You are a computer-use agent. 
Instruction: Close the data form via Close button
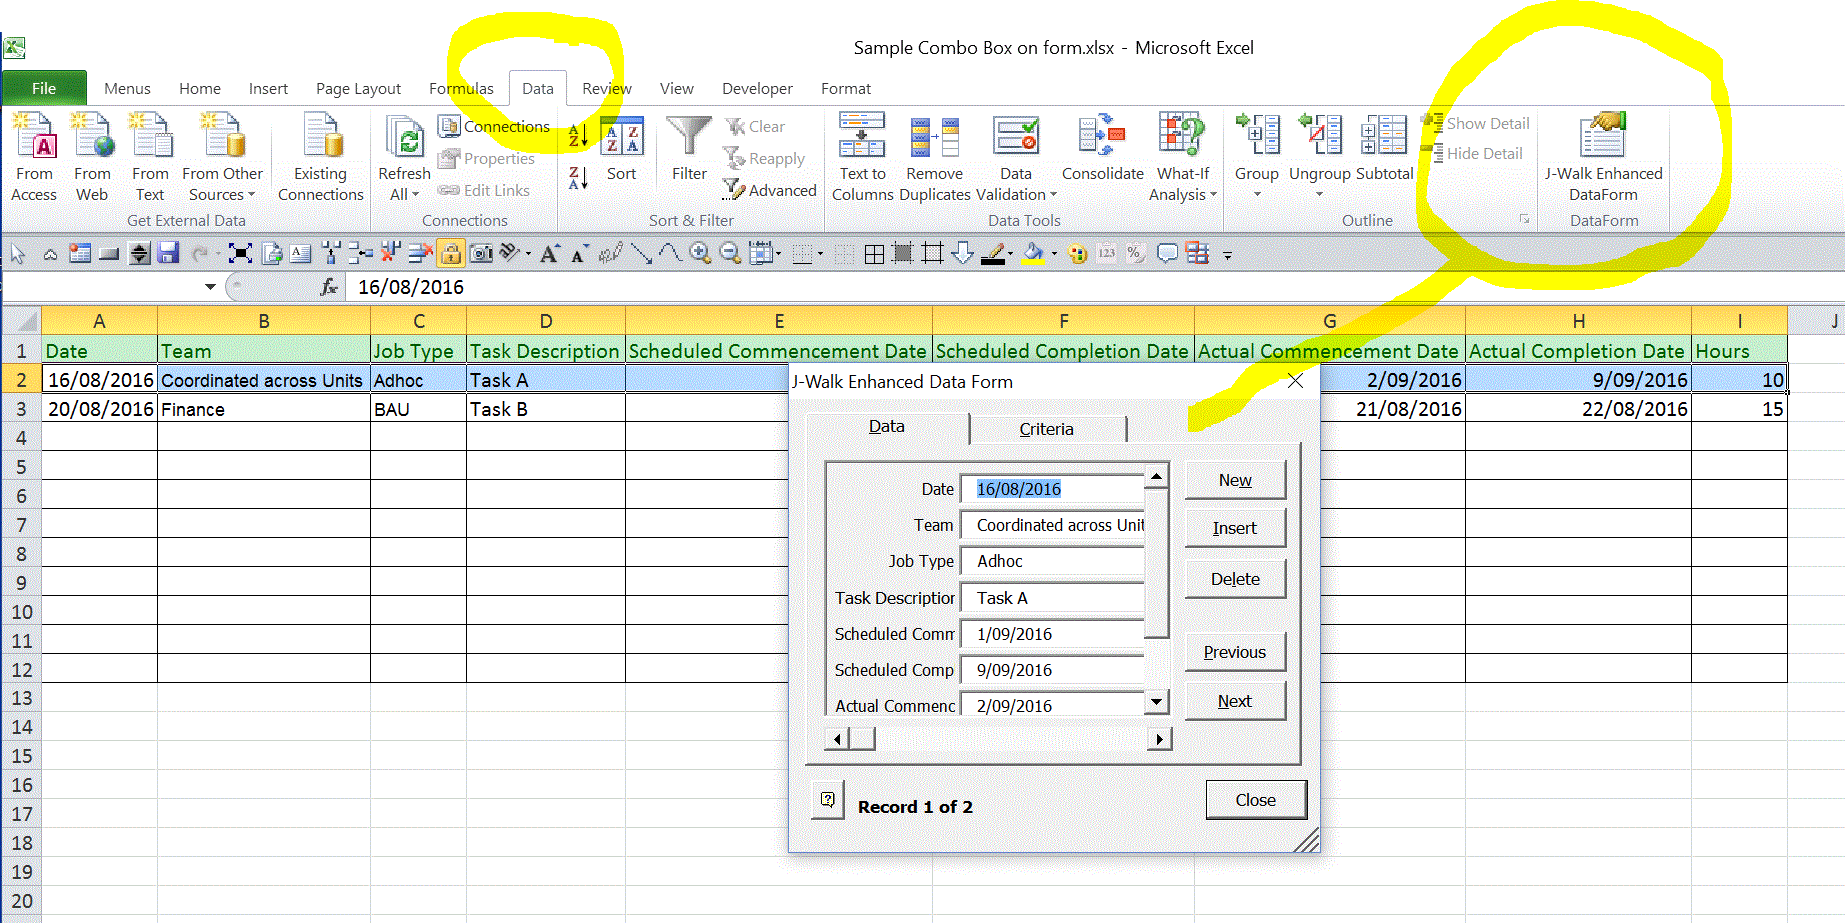1256,800
